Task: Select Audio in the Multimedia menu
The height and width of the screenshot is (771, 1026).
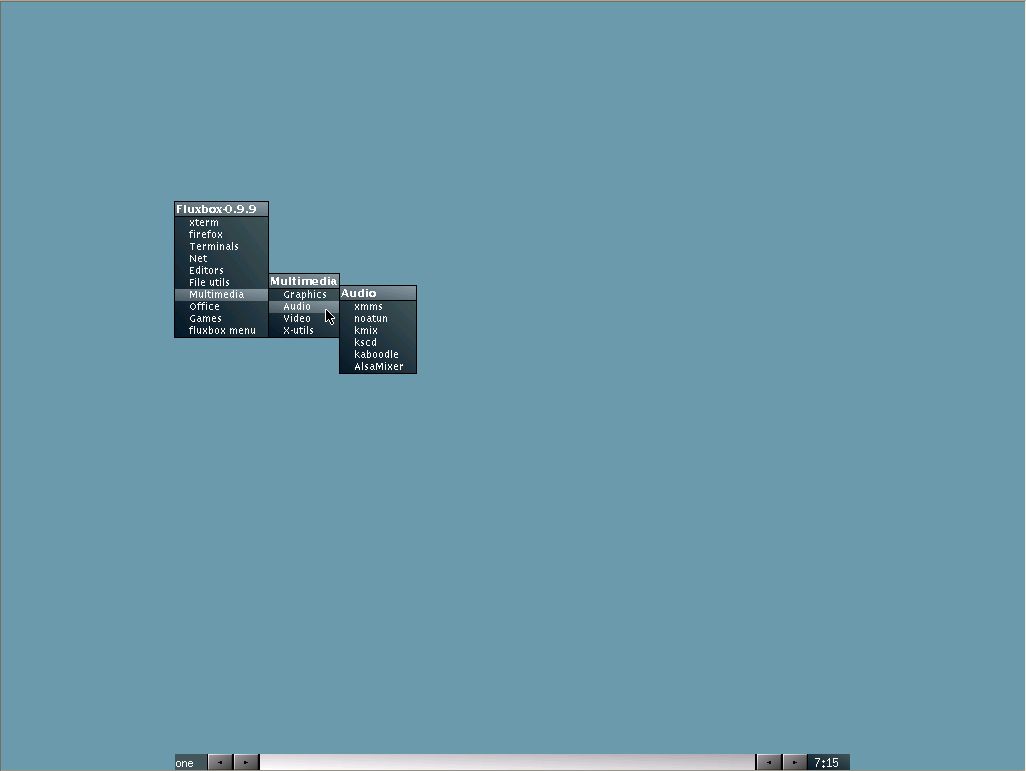Action: (304, 306)
